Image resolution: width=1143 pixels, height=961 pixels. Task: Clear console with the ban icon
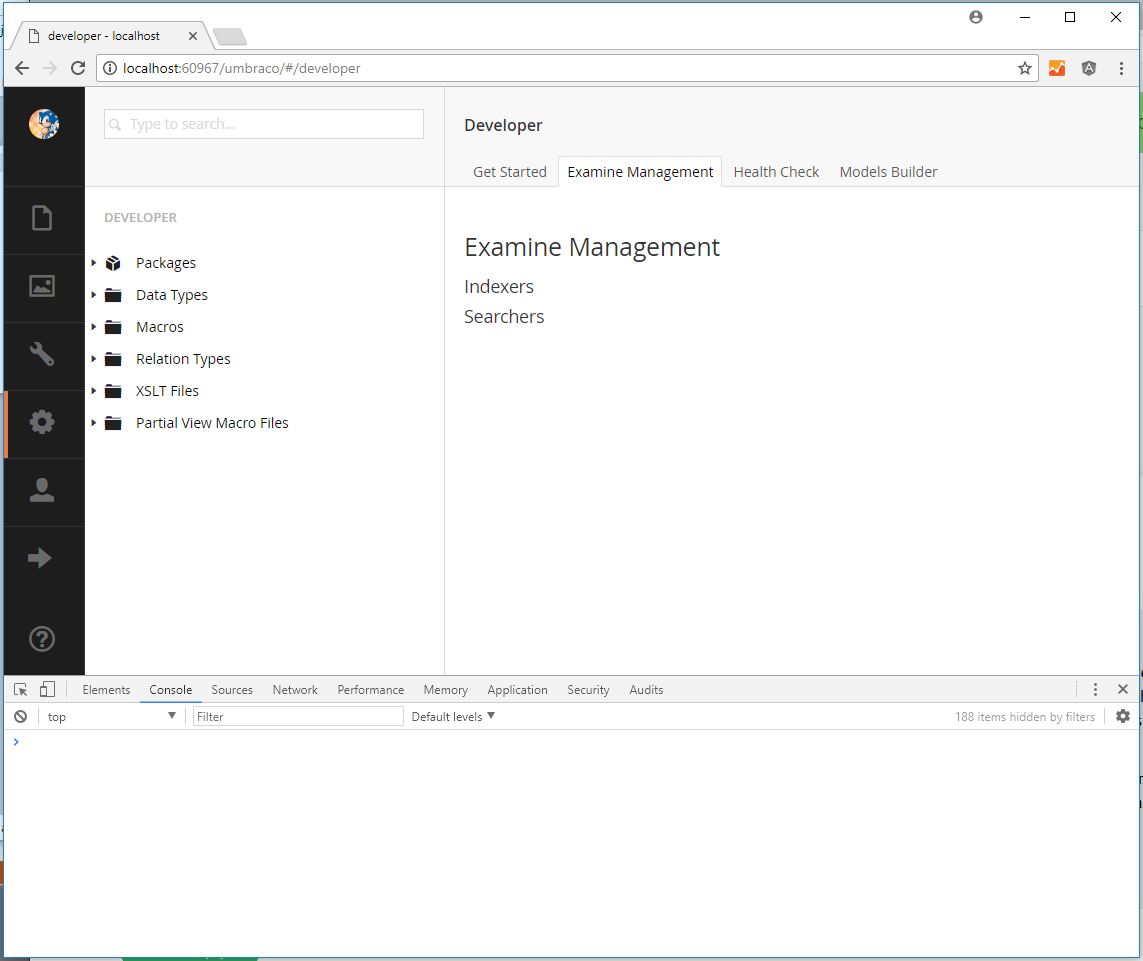click(x=20, y=717)
